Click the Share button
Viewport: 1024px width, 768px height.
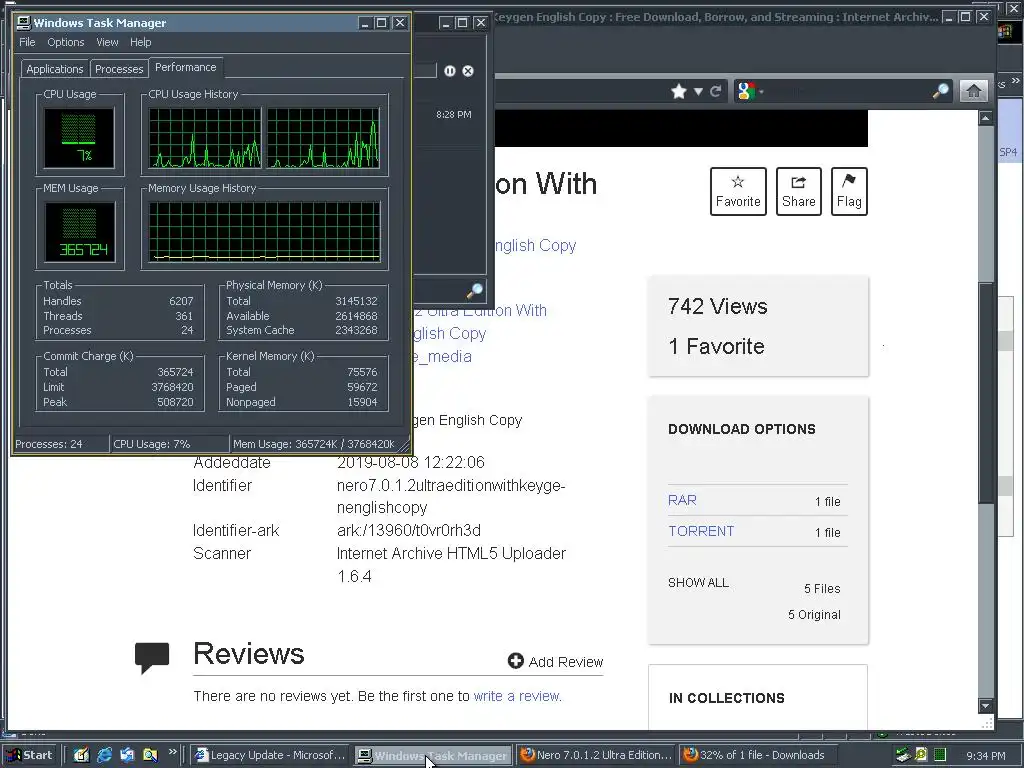coord(799,191)
